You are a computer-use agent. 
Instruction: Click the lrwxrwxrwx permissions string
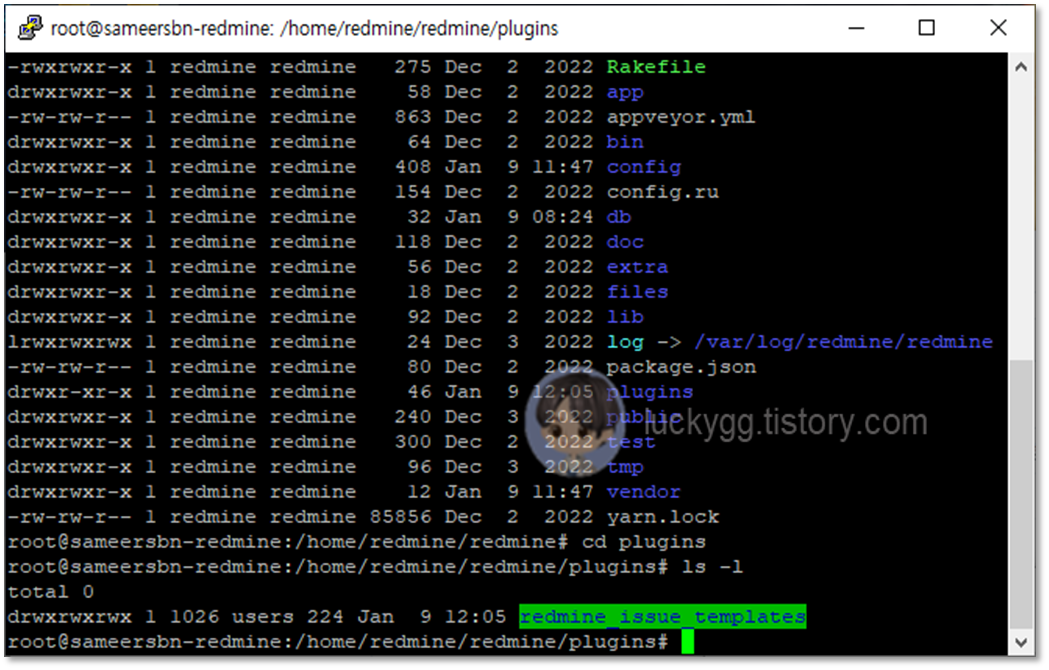[70, 342]
